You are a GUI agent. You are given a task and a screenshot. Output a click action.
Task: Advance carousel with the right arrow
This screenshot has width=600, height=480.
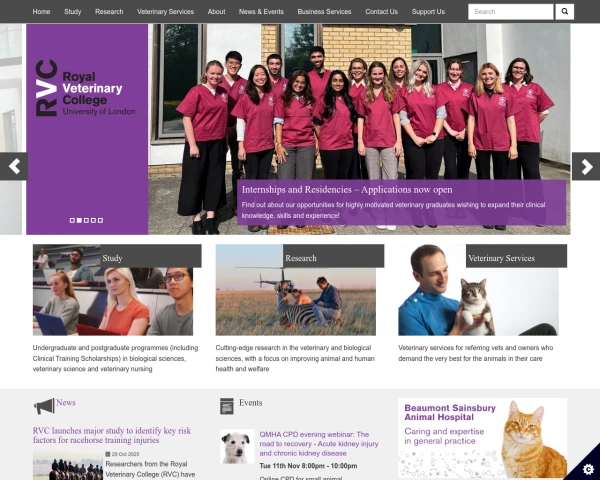(586, 166)
